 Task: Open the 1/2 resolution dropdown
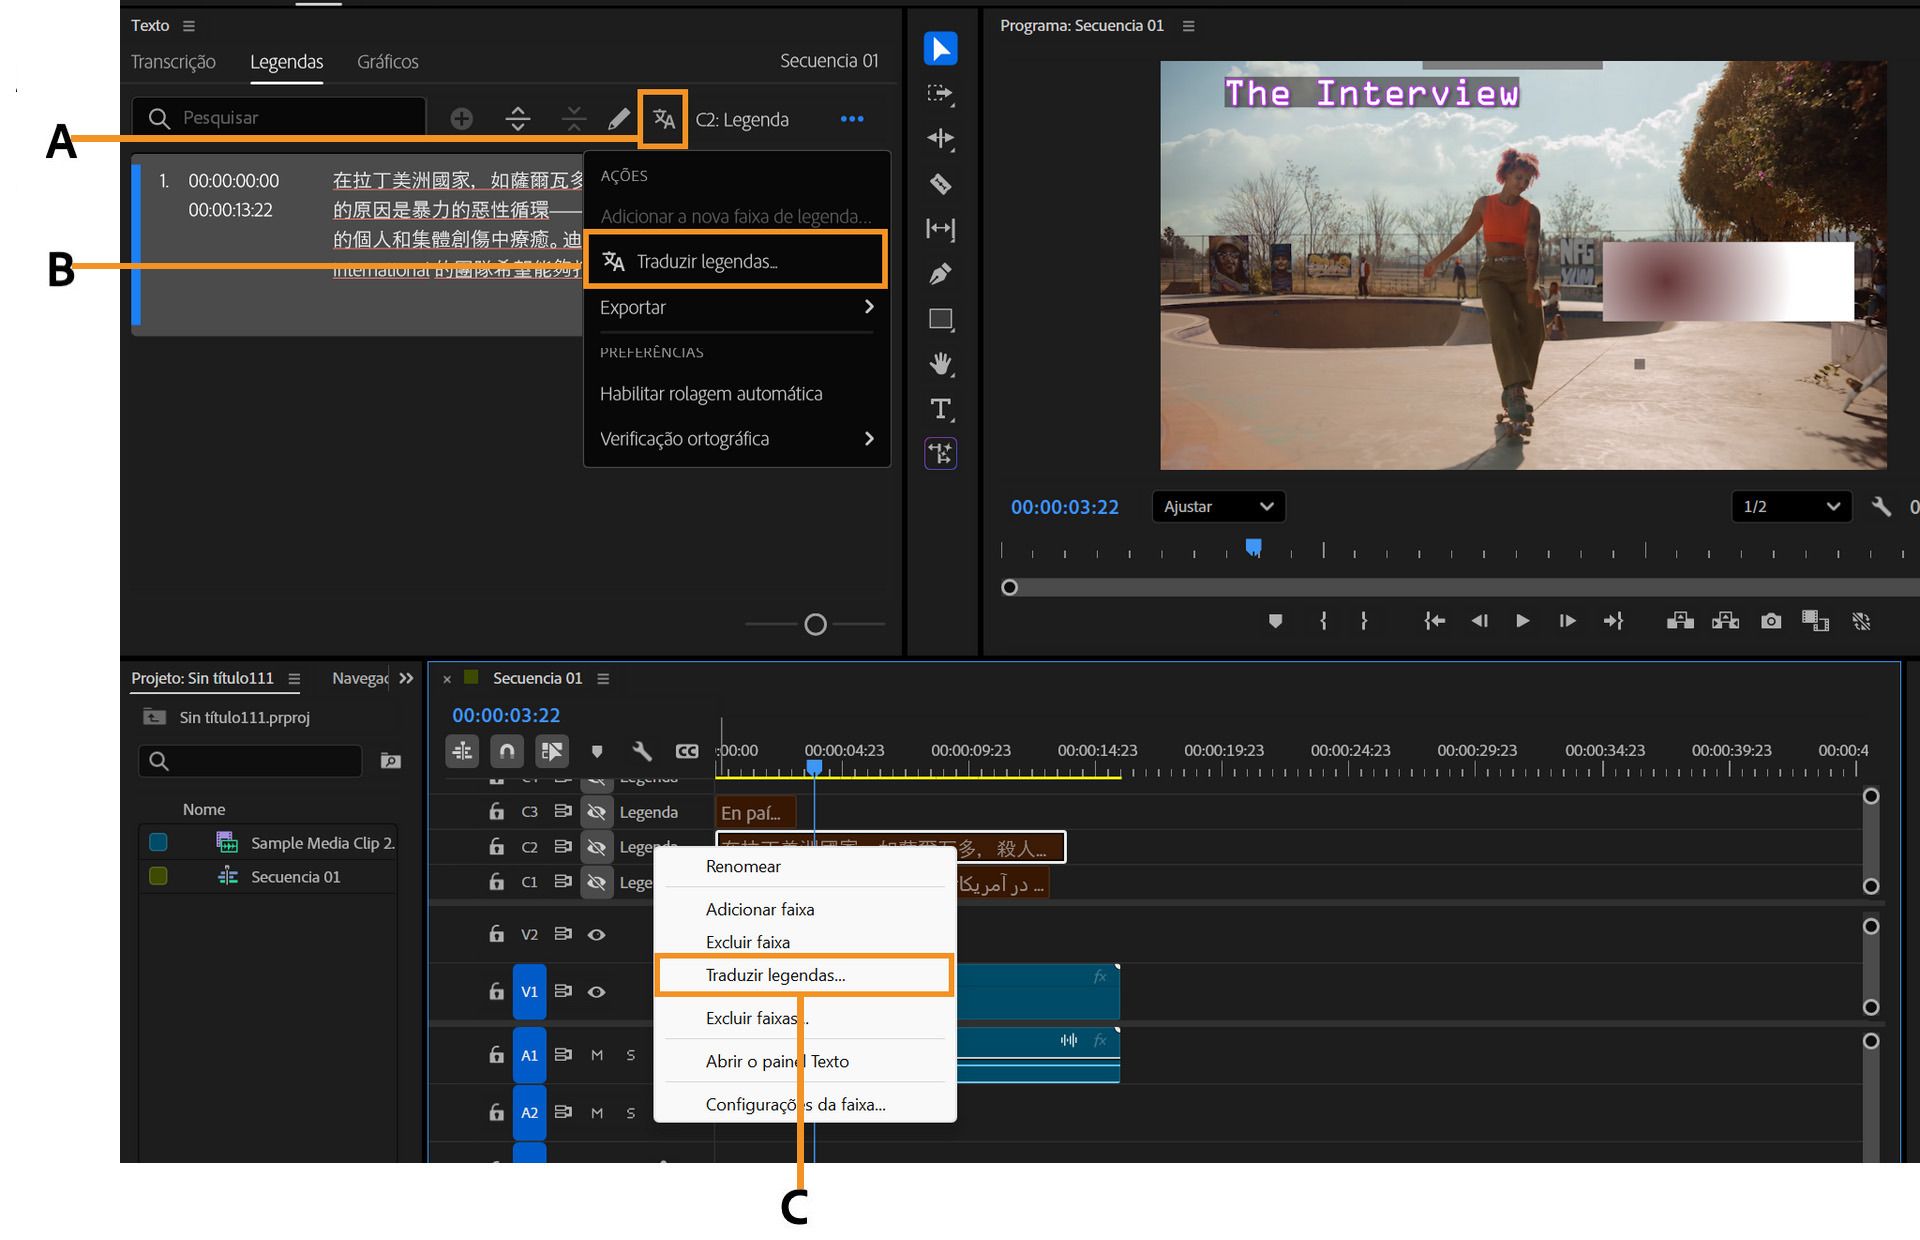[x=1790, y=507]
